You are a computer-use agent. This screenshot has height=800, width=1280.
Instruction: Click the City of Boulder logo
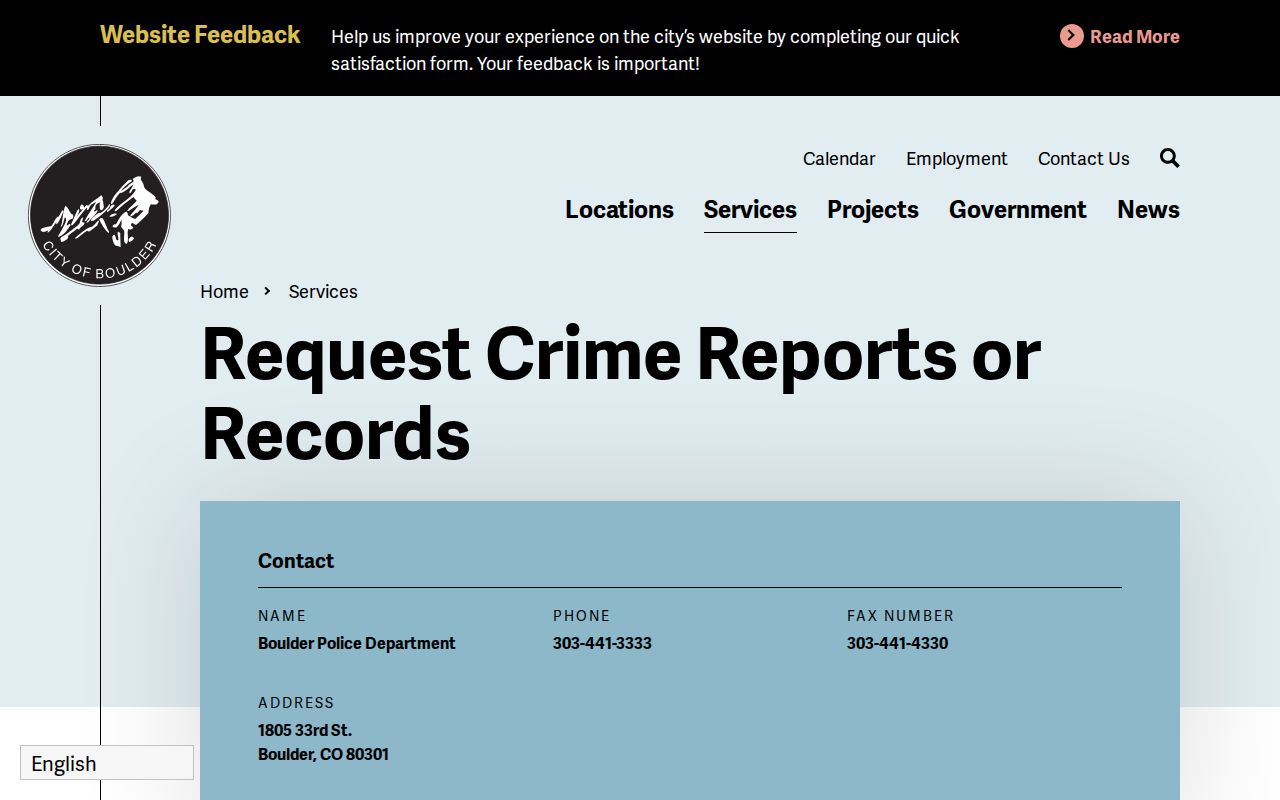coord(99,215)
